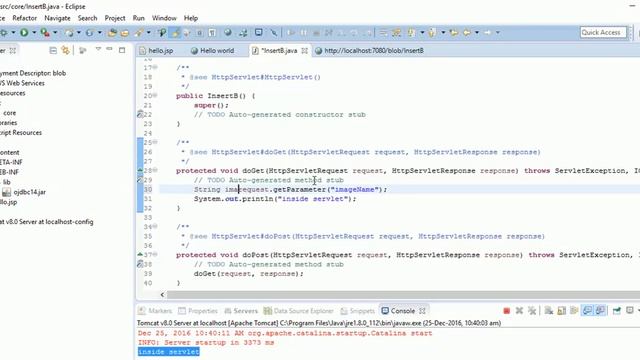Toggle the Mark Occurrences highlighter icon

coord(176,33)
